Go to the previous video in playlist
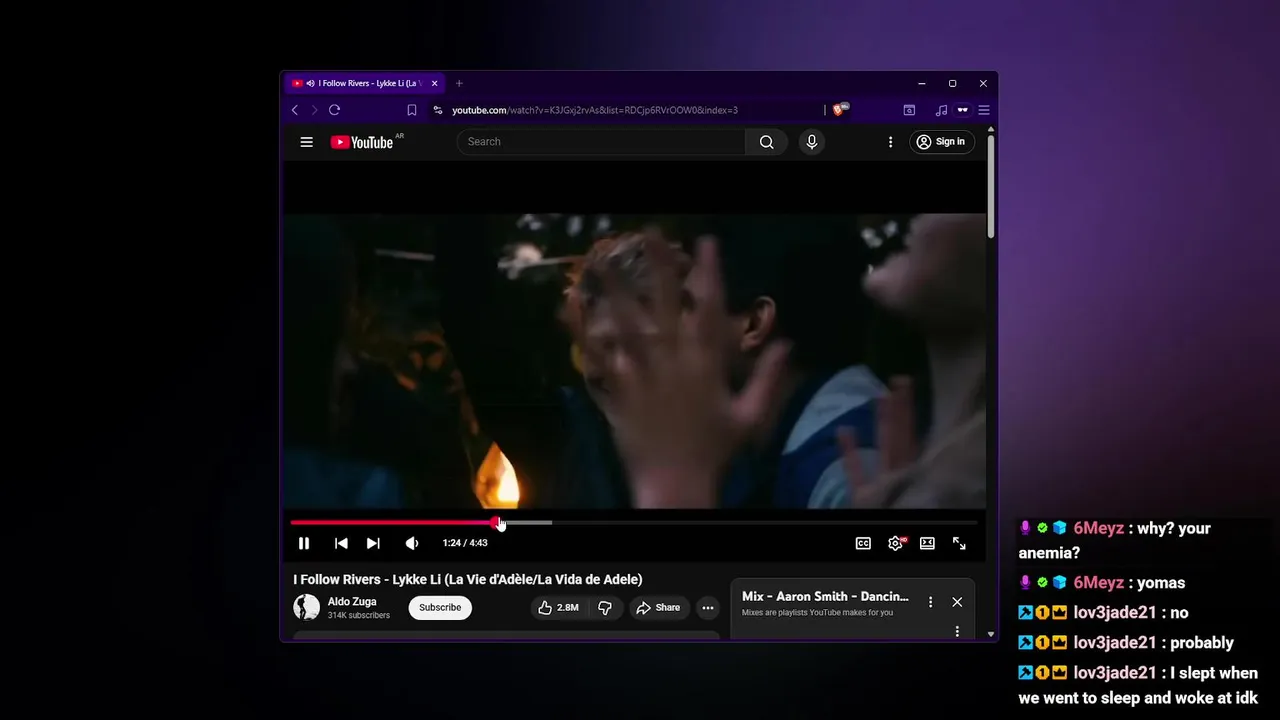 pyautogui.click(x=341, y=543)
